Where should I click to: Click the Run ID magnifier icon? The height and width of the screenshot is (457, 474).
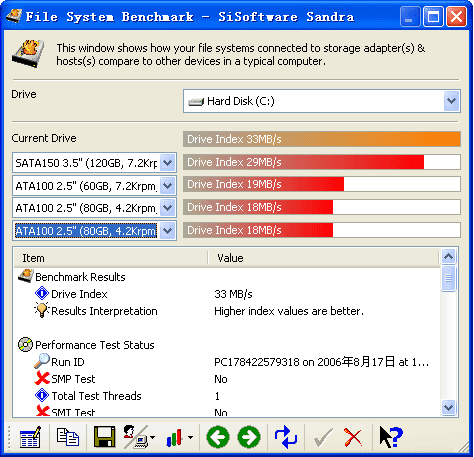[x=42, y=361]
